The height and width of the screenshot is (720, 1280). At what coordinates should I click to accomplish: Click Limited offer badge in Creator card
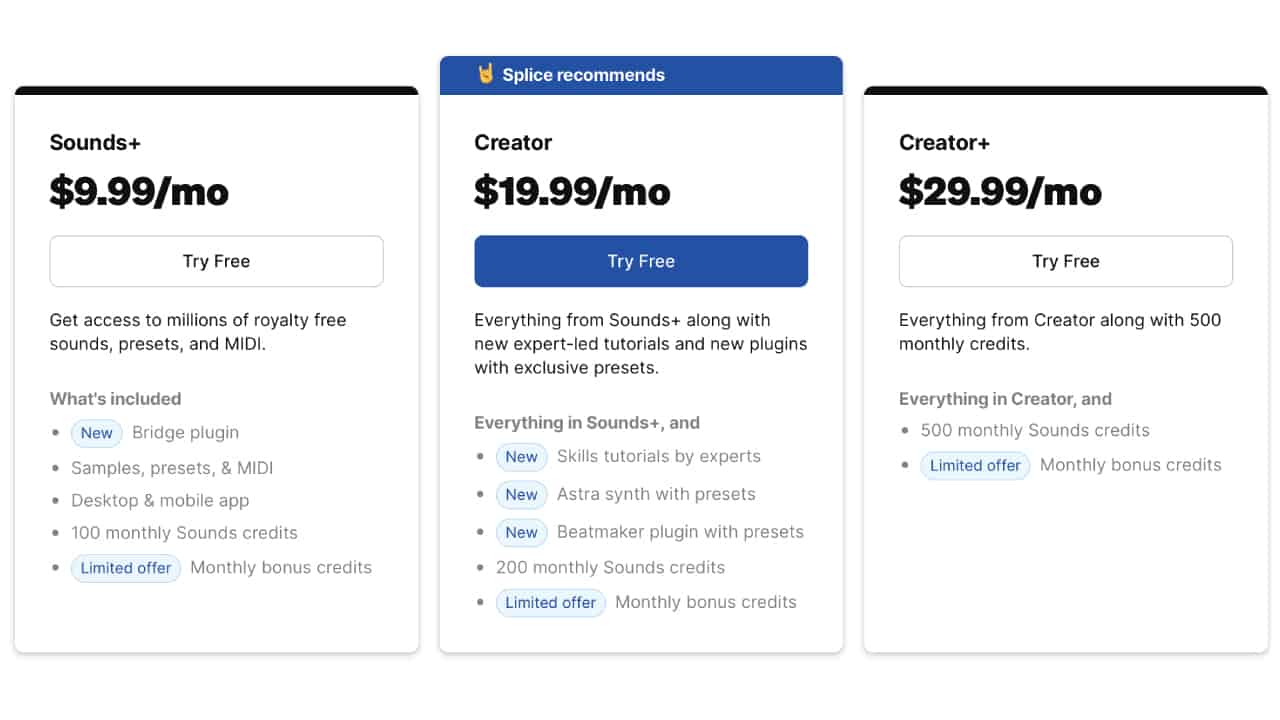click(x=550, y=603)
